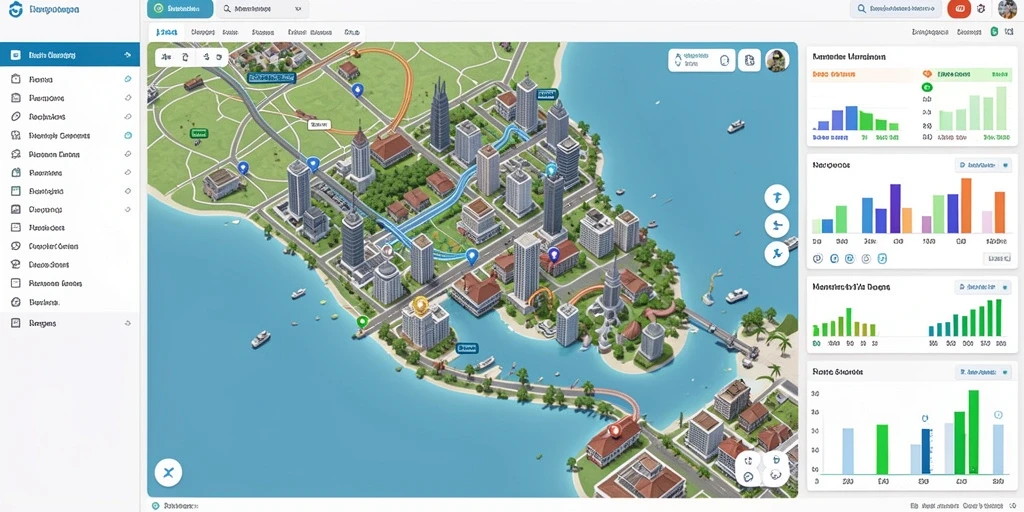Click the small button at the second panel's bottom right

tap(997, 259)
